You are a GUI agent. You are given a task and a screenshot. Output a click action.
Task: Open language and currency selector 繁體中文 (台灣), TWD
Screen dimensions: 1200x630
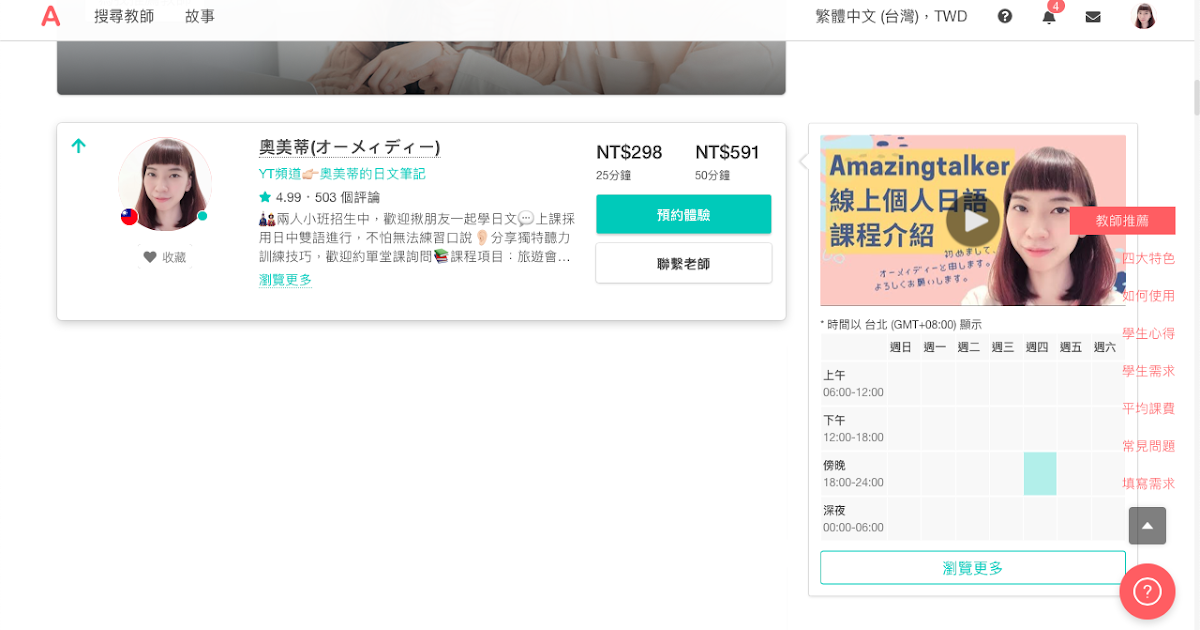891,16
